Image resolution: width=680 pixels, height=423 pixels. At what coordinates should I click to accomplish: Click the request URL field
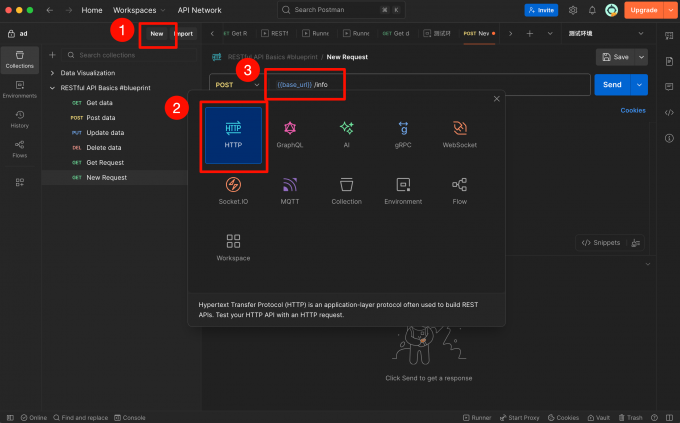427,85
